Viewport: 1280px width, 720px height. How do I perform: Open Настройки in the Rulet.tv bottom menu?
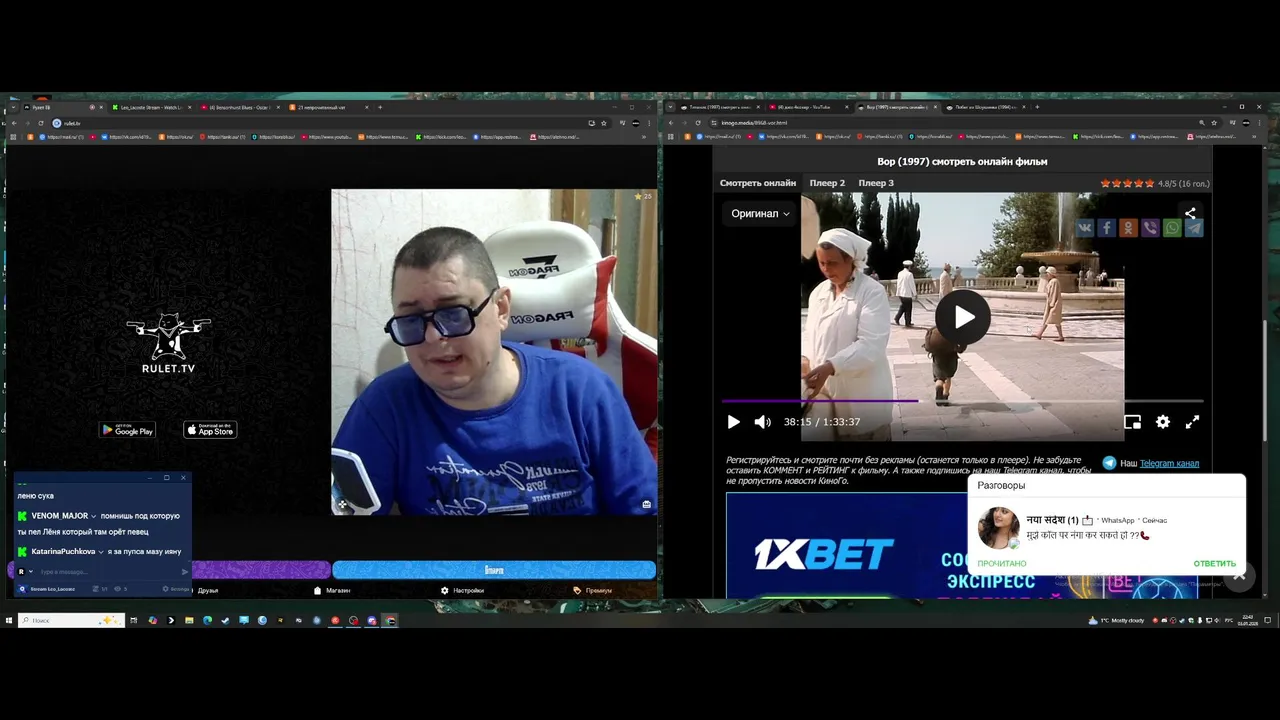click(x=462, y=590)
